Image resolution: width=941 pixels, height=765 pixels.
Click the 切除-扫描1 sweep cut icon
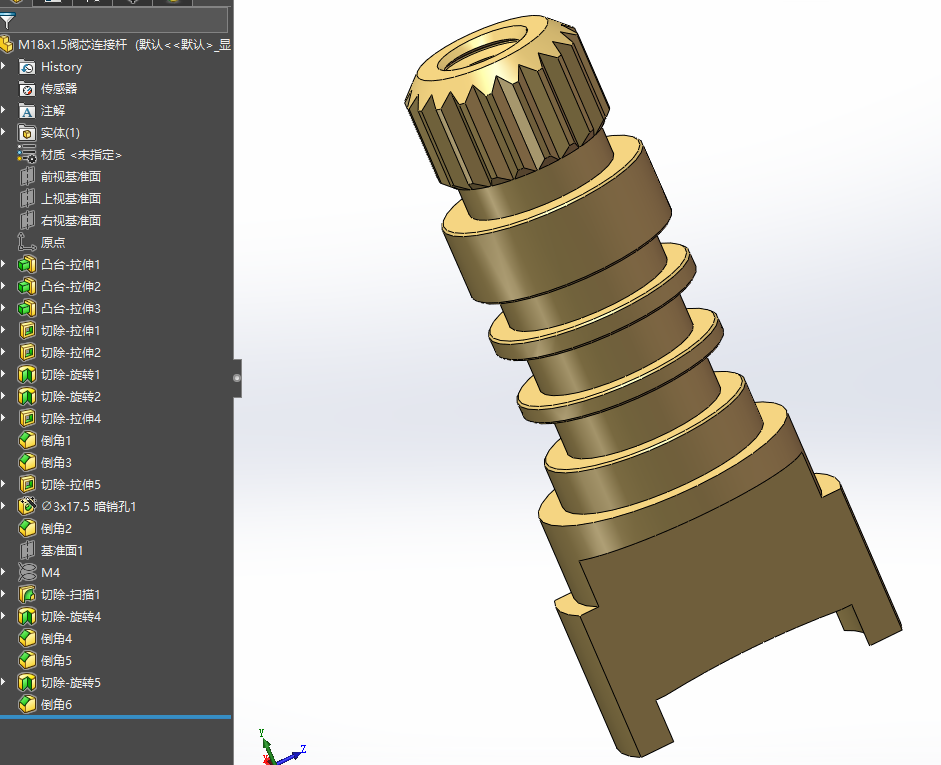[x=27, y=595]
